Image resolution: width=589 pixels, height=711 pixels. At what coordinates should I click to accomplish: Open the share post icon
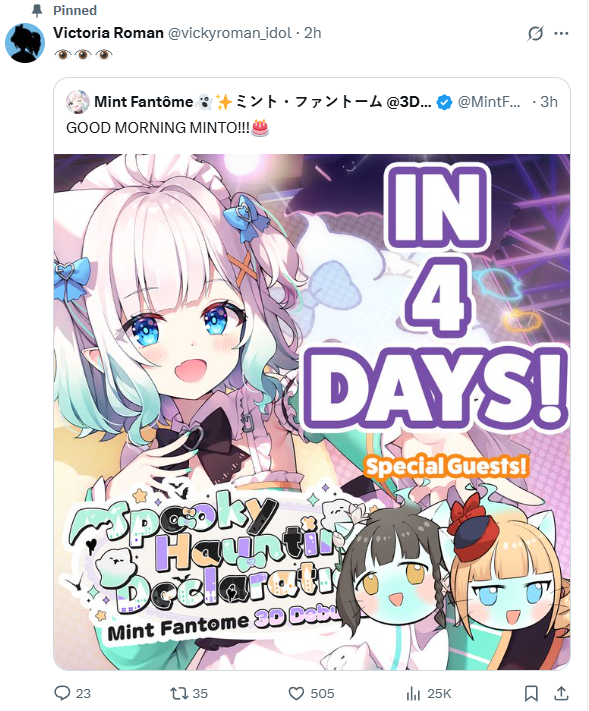pos(561,693)
